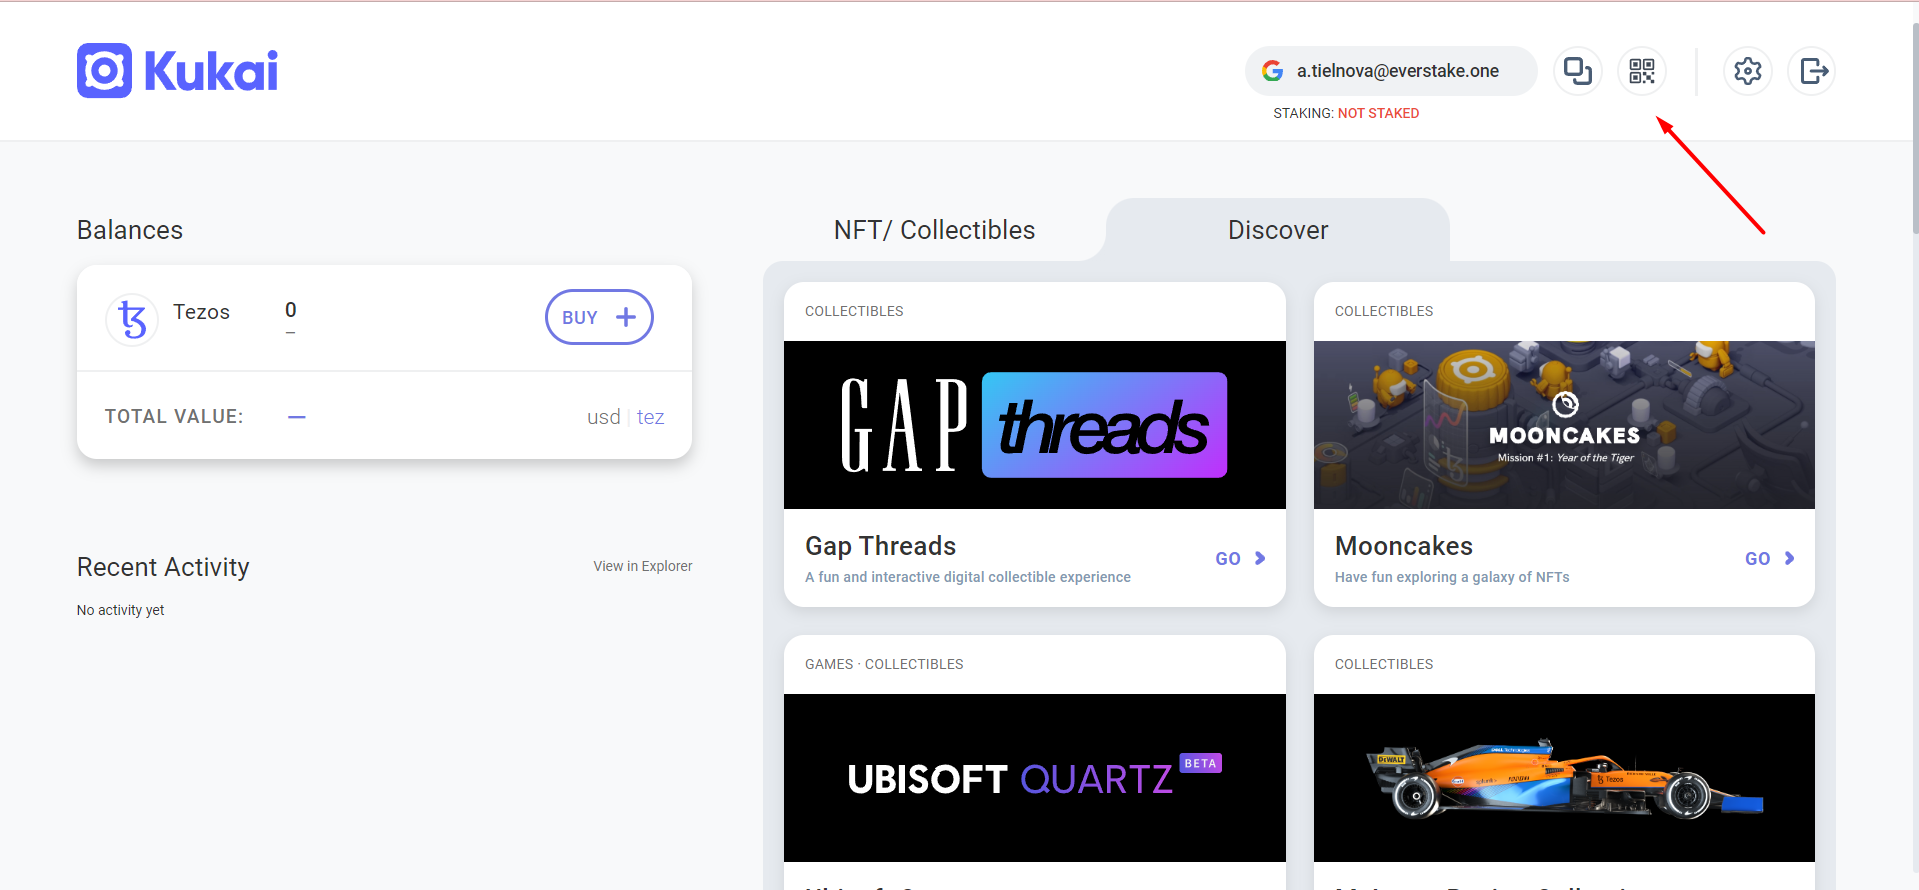This screenshot has height=890, width=1919.
Task: Click the Balances heading
Action: tap(130, 230)
